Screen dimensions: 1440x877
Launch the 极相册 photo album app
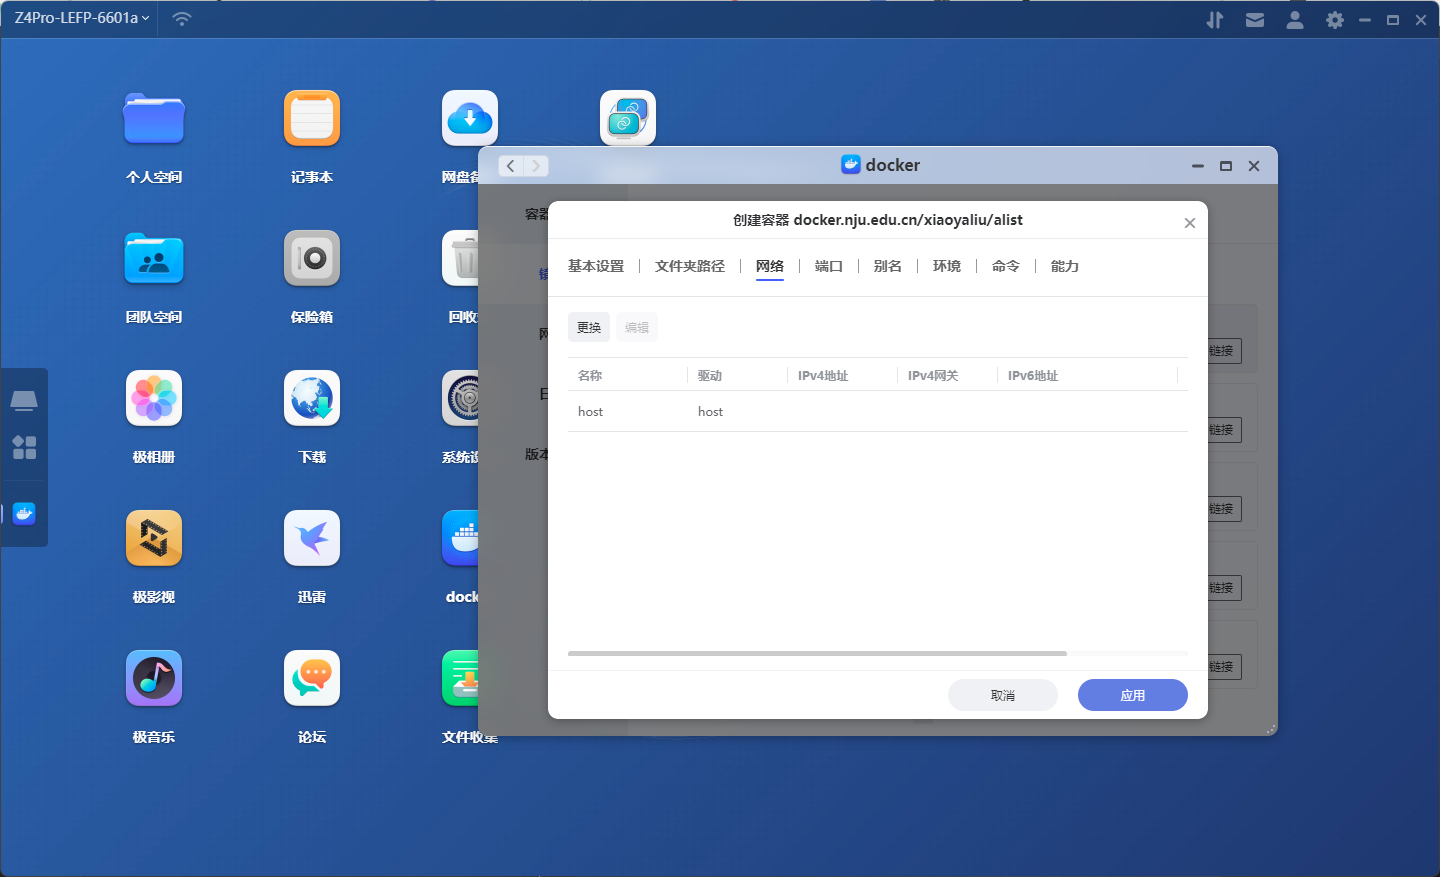pyautogui.click(x=154, y=400)
